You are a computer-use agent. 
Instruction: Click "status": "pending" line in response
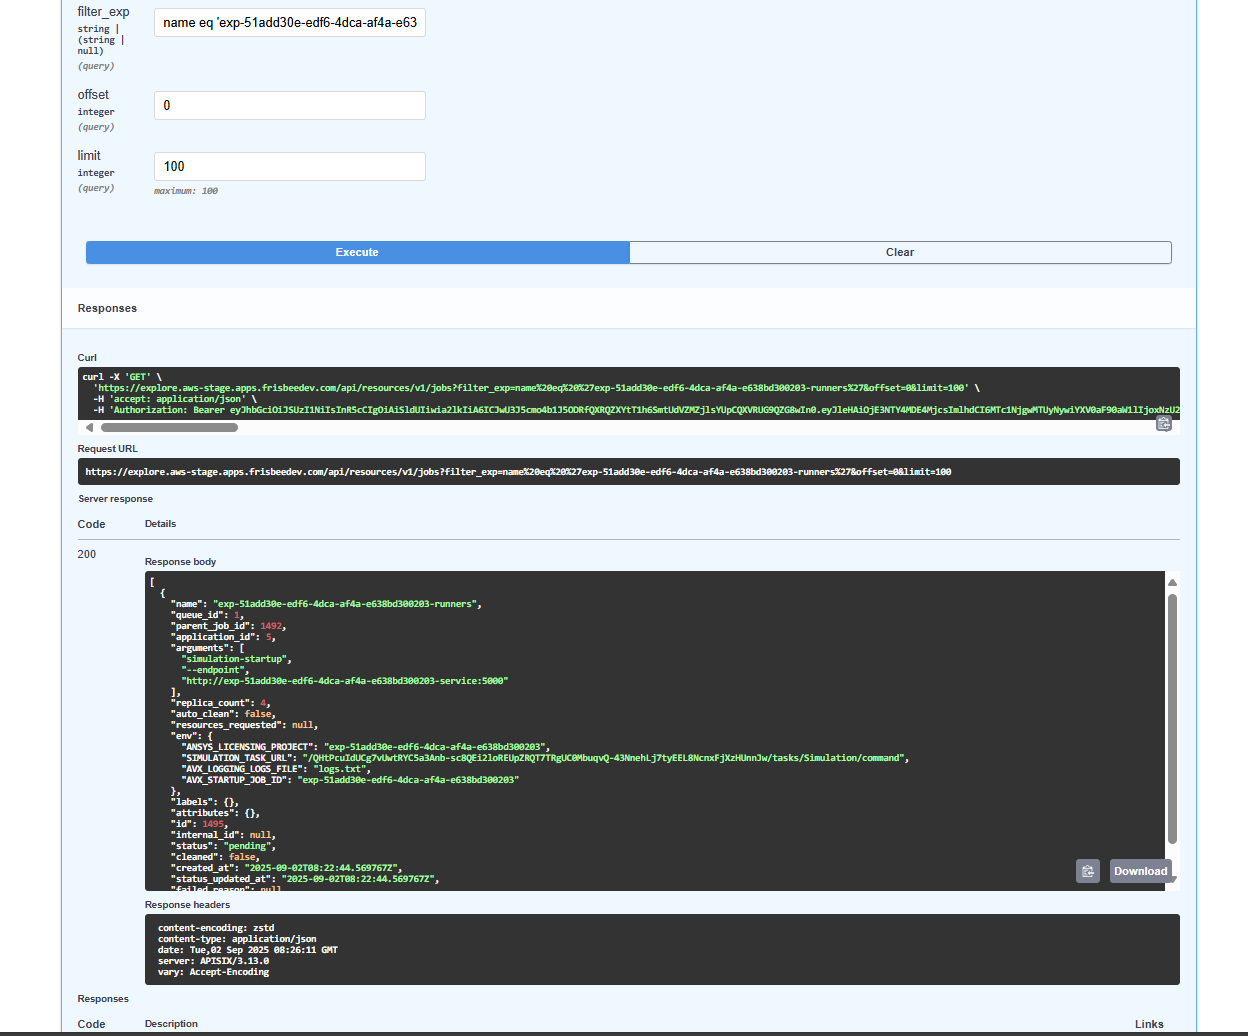pos(225,846)
